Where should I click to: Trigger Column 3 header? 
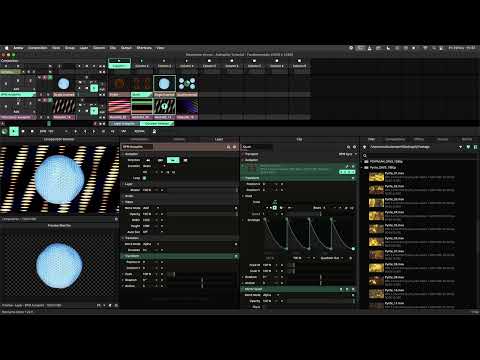[x=164, y=63]
